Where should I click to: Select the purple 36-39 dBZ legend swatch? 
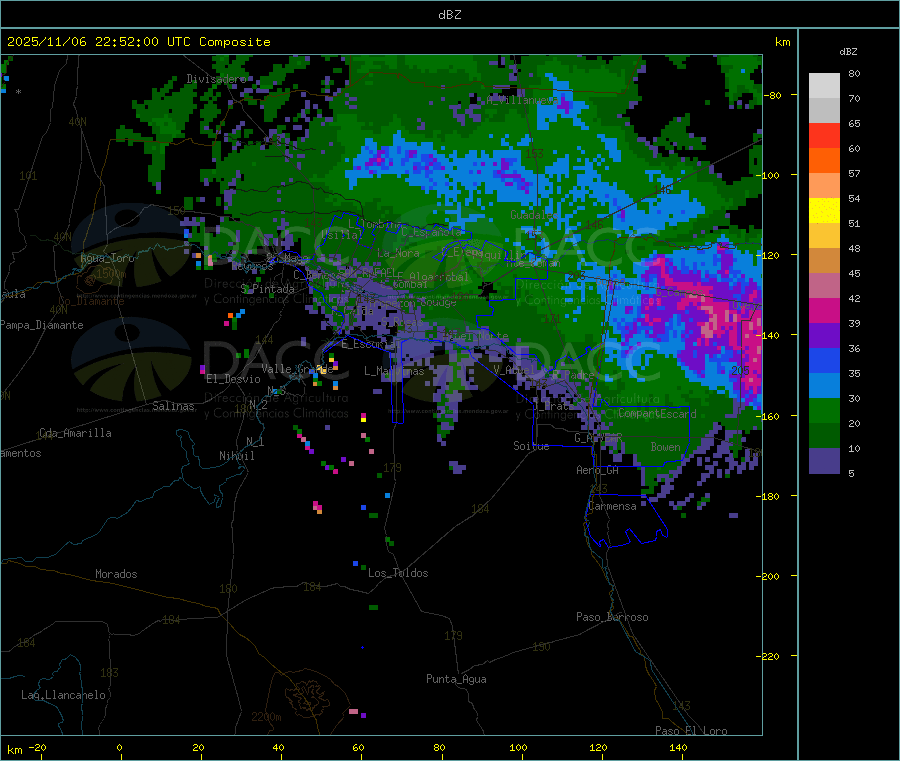pos(824,336)
